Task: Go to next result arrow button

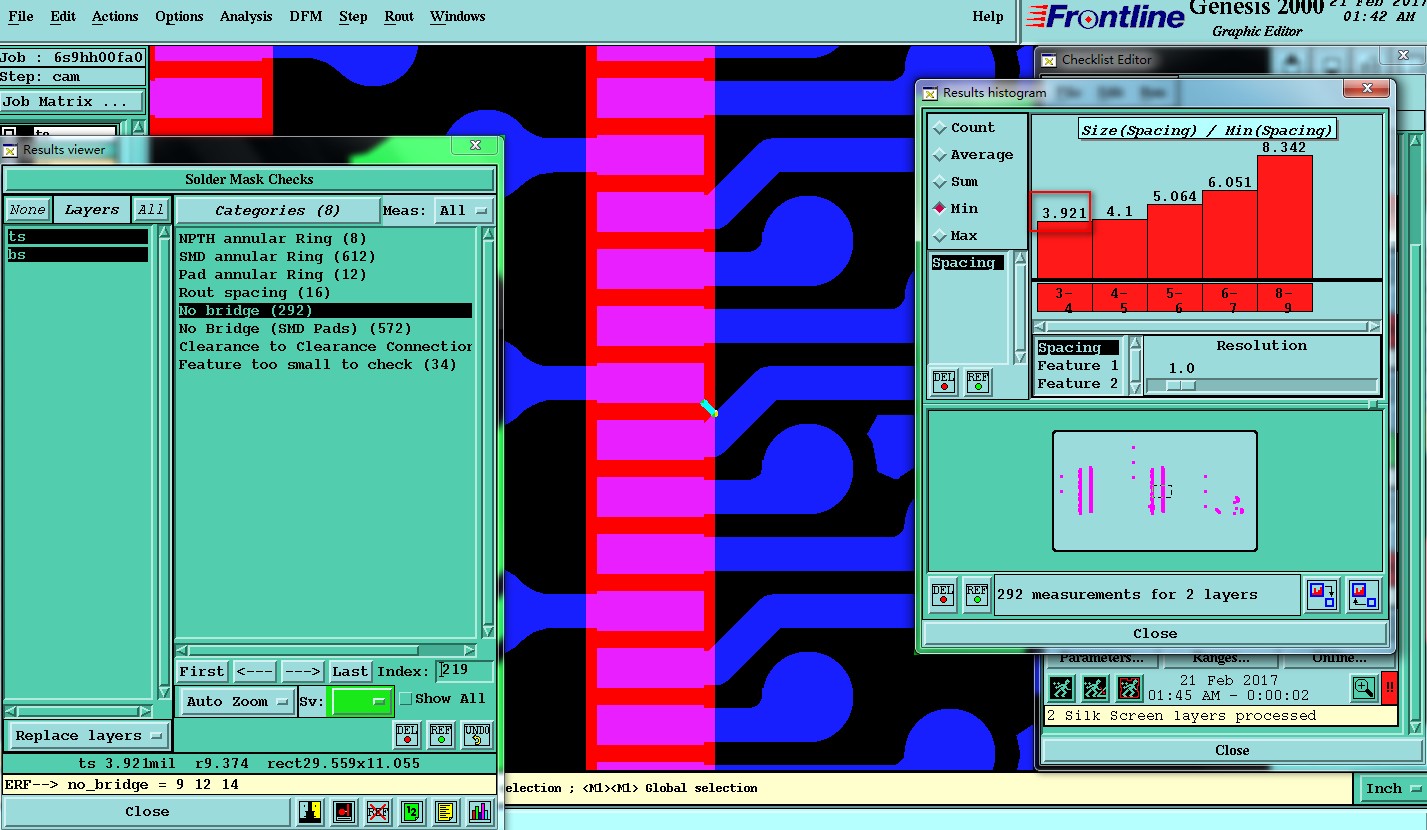Action: click(x=302, y=672)
